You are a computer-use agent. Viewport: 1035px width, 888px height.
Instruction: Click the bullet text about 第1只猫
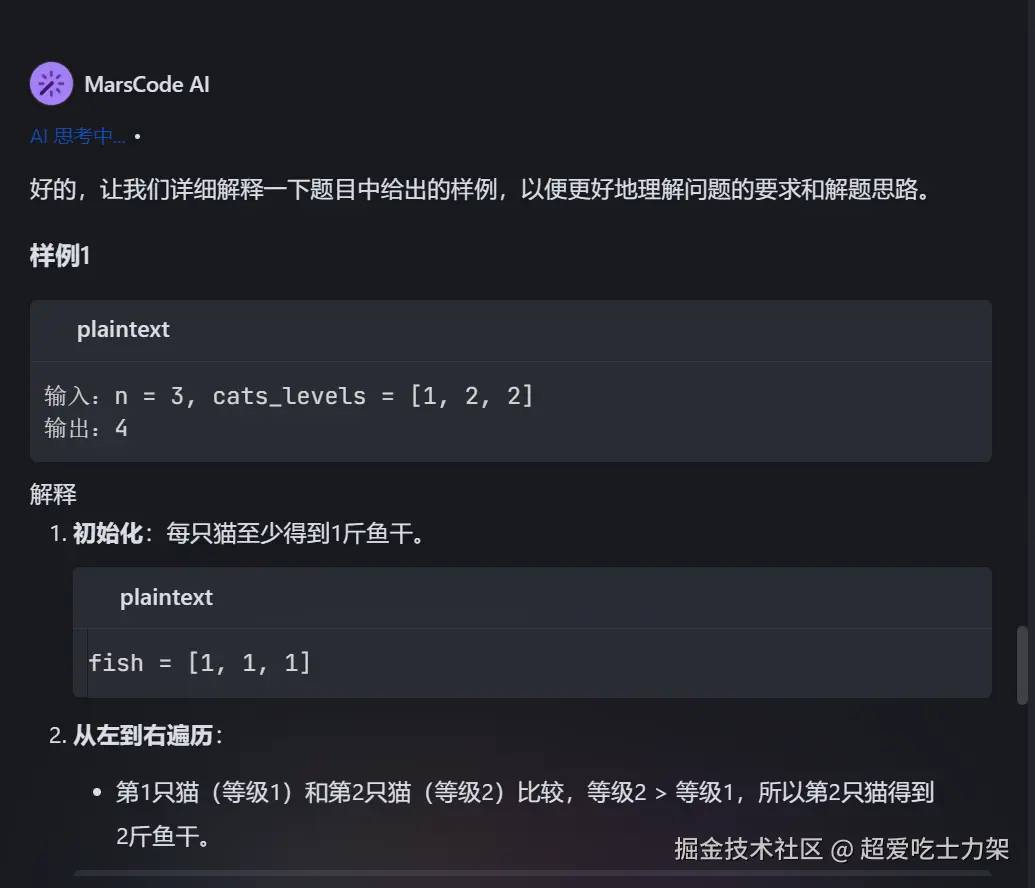coord(524,793)
